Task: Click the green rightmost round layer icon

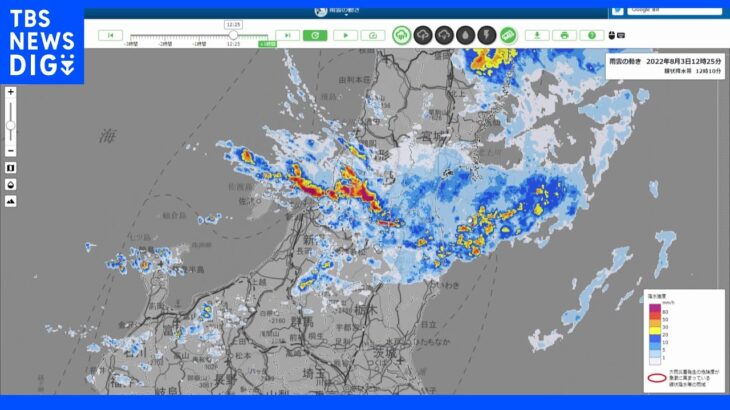Action: tap(508, 35)
